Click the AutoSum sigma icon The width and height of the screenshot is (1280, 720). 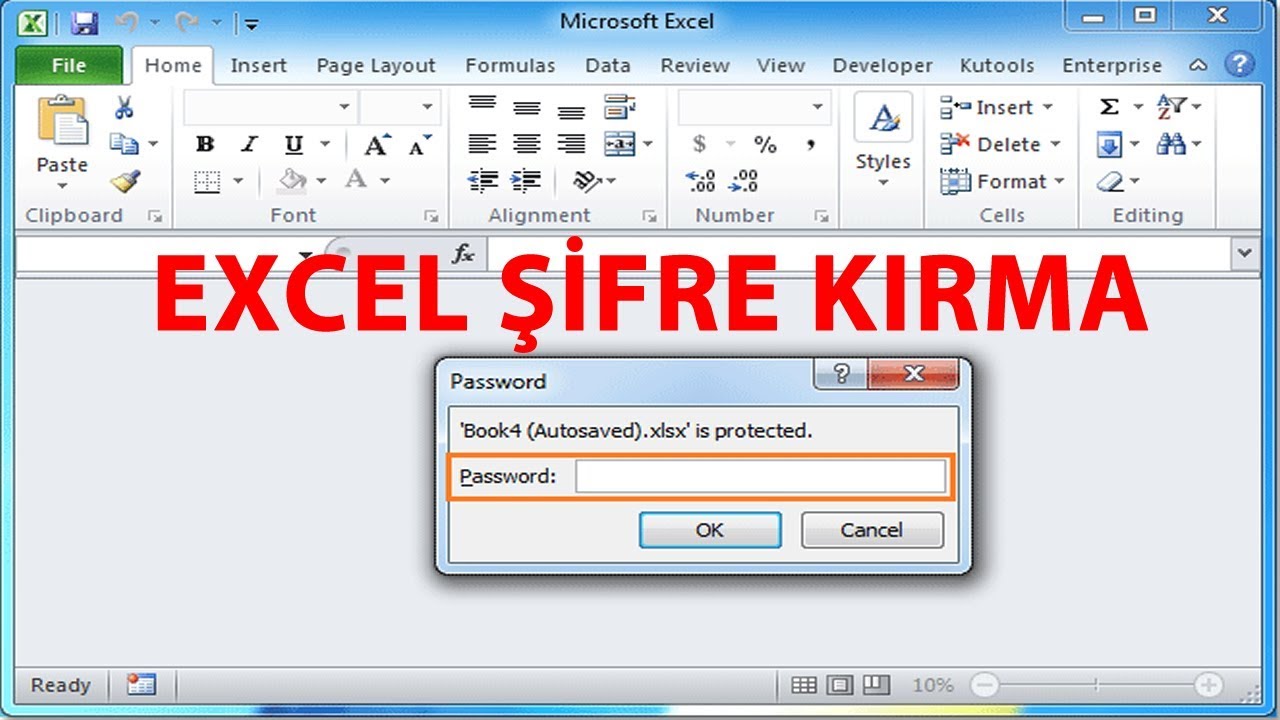(1109, 107)
